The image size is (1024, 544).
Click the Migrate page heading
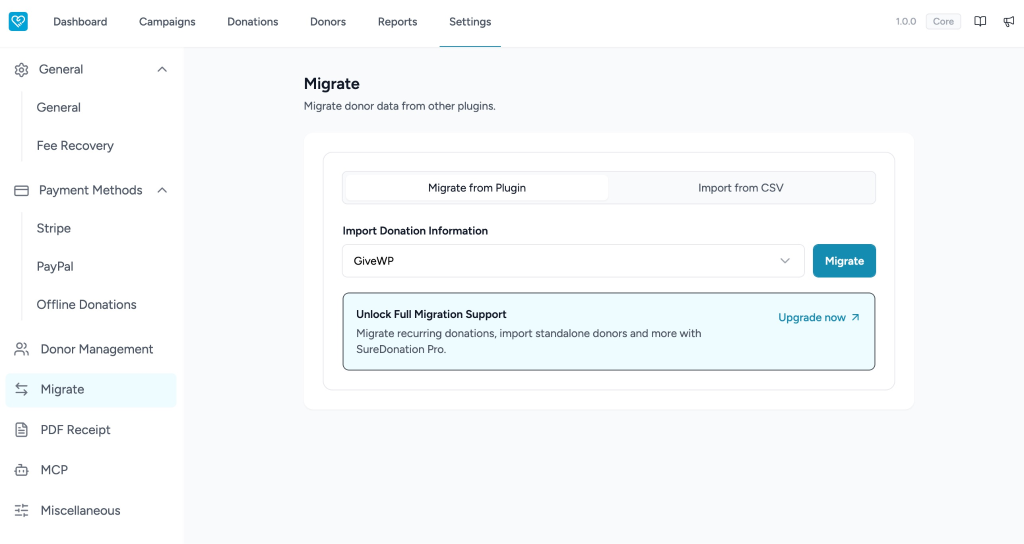coord(332,84)
